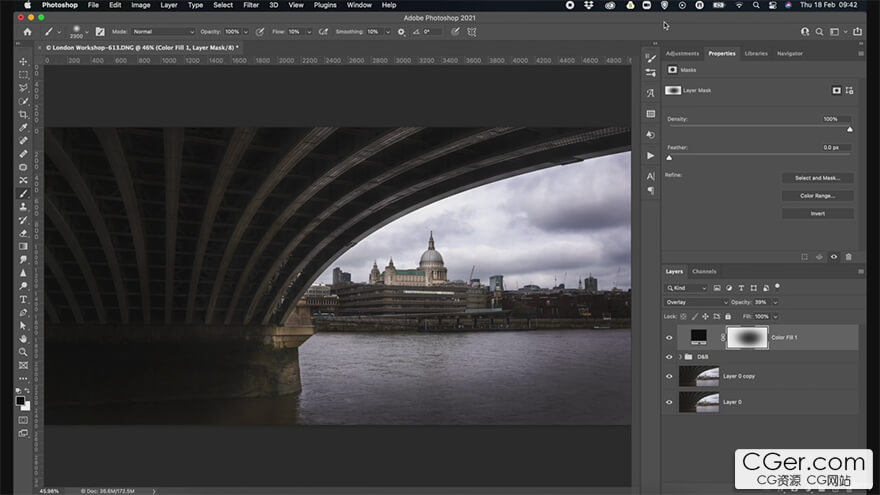Screen dimensions: 880x495
Task: Open layer Opacity dropdown arrow
Action: [776, 302]
